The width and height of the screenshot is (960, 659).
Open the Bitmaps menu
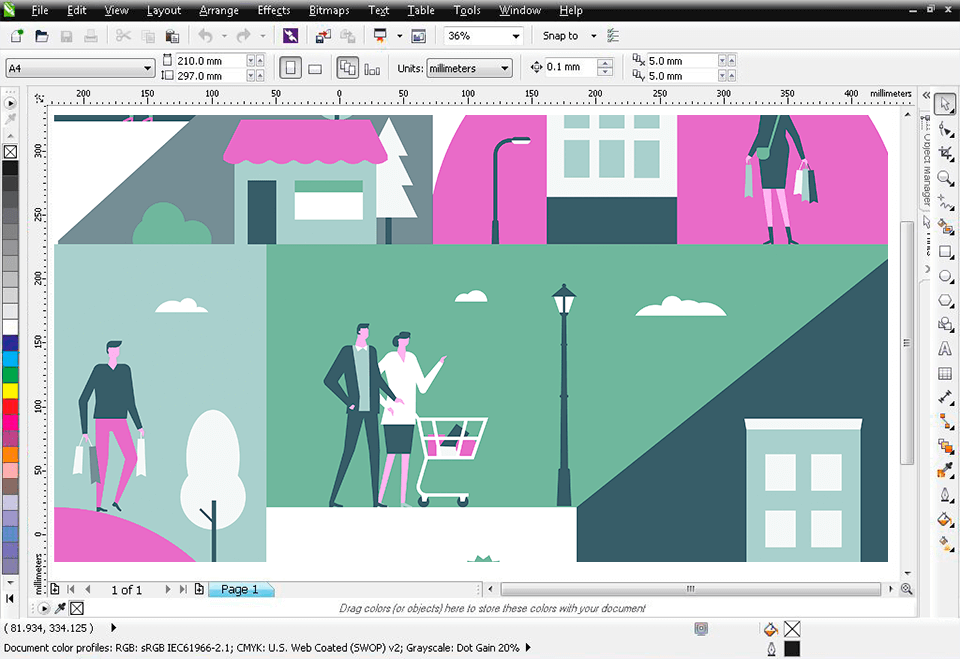(329, 10)
